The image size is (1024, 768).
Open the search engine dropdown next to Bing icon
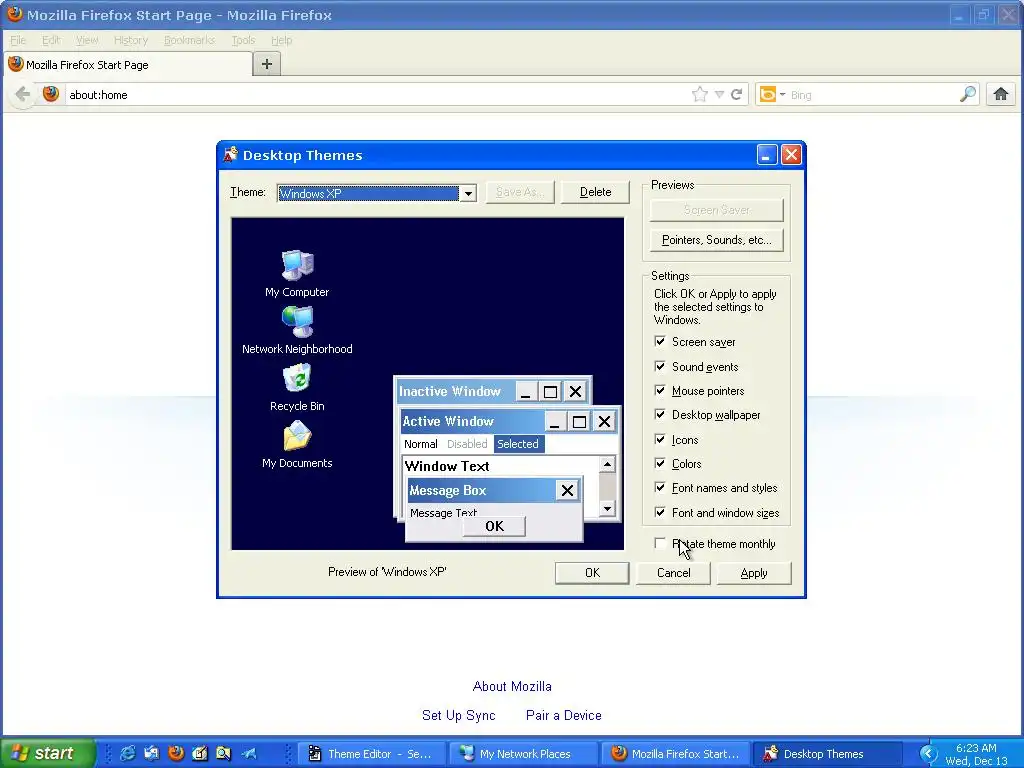pos(782,95)
